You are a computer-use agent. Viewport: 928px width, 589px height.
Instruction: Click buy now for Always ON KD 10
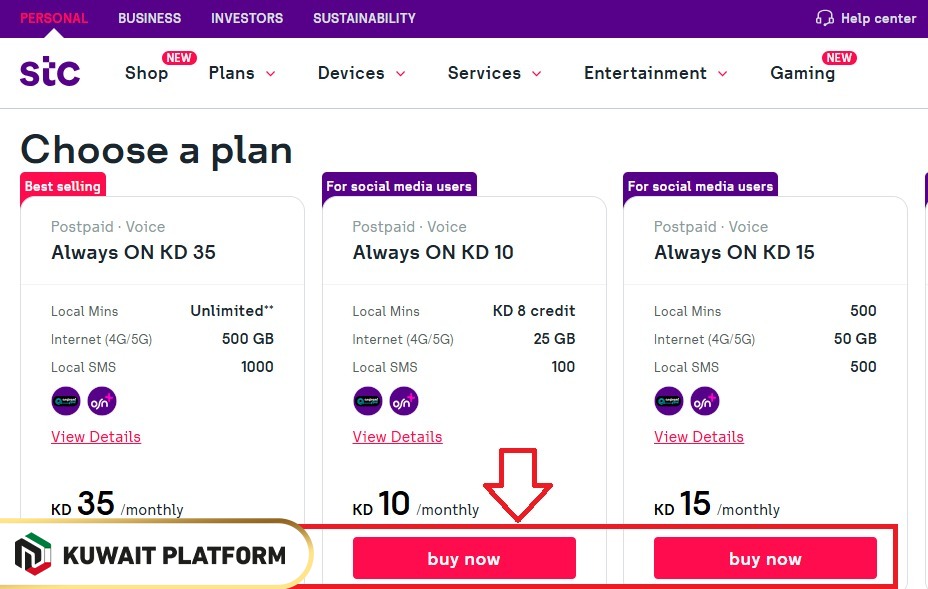click(463, 559)
